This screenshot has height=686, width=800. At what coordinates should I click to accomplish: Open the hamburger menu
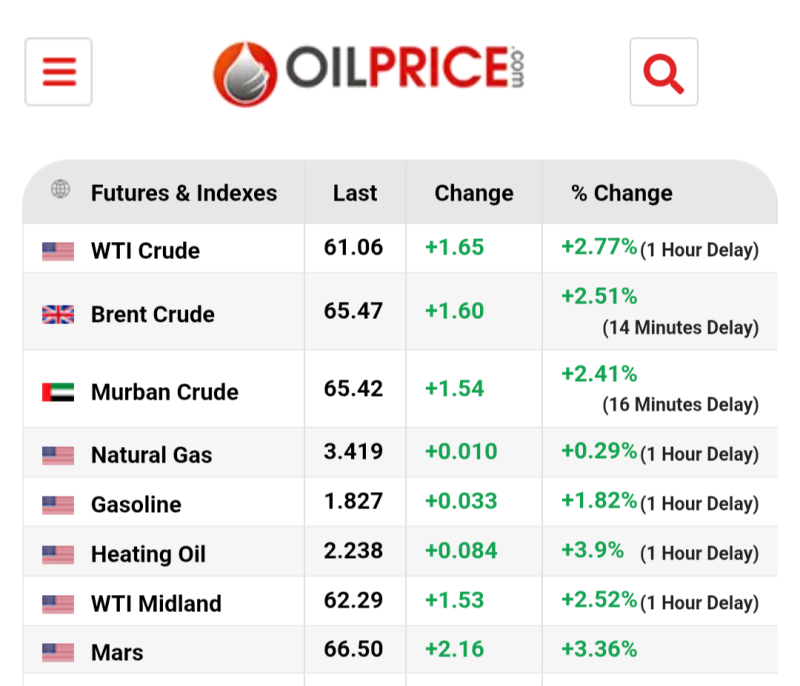(59, 72)
